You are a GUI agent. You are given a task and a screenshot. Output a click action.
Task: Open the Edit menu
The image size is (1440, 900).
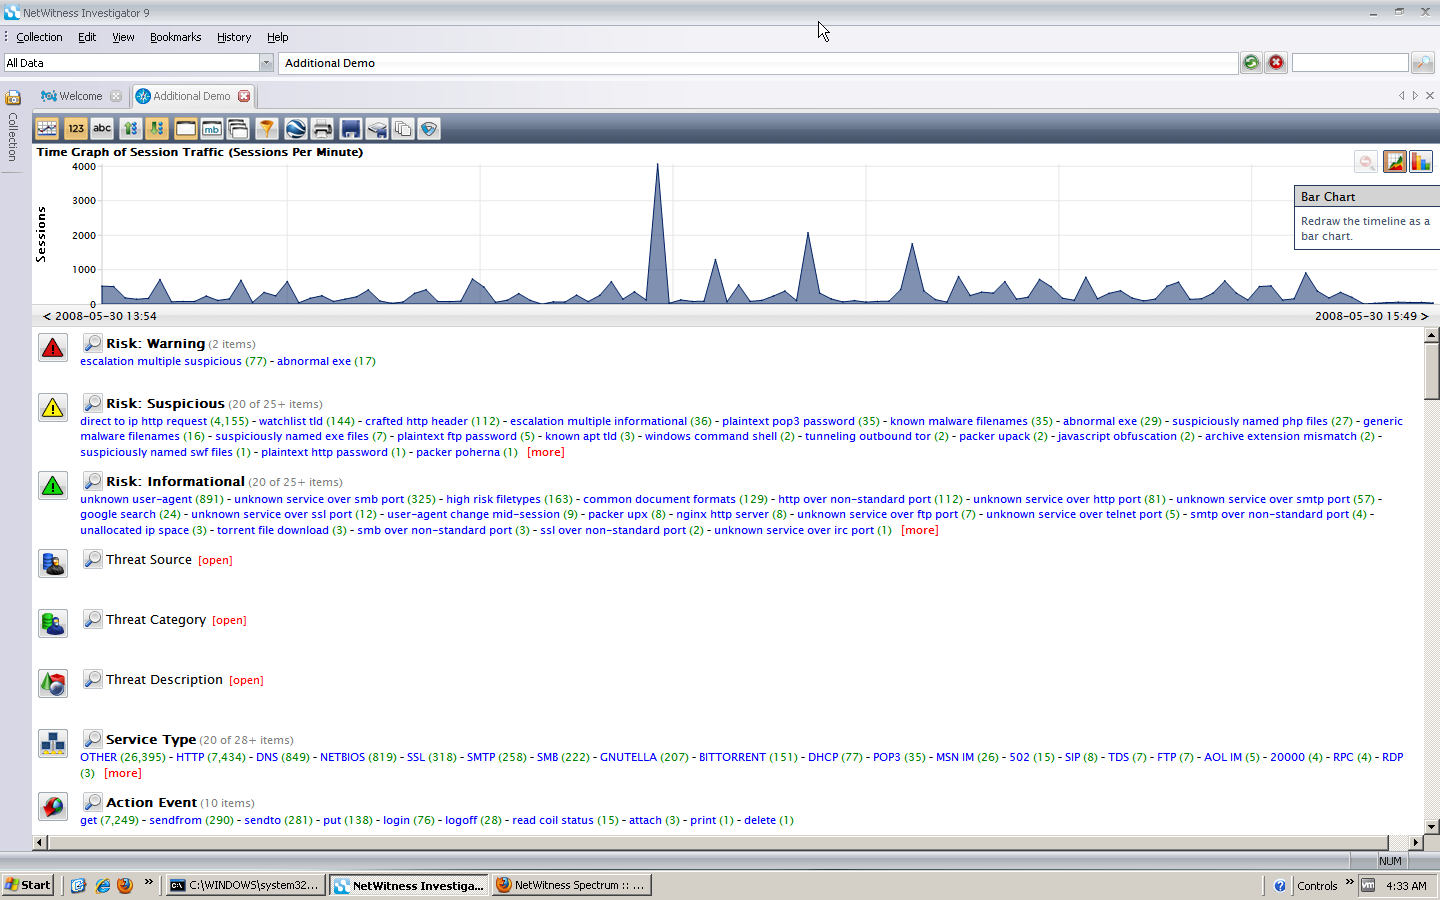[87, 37]
